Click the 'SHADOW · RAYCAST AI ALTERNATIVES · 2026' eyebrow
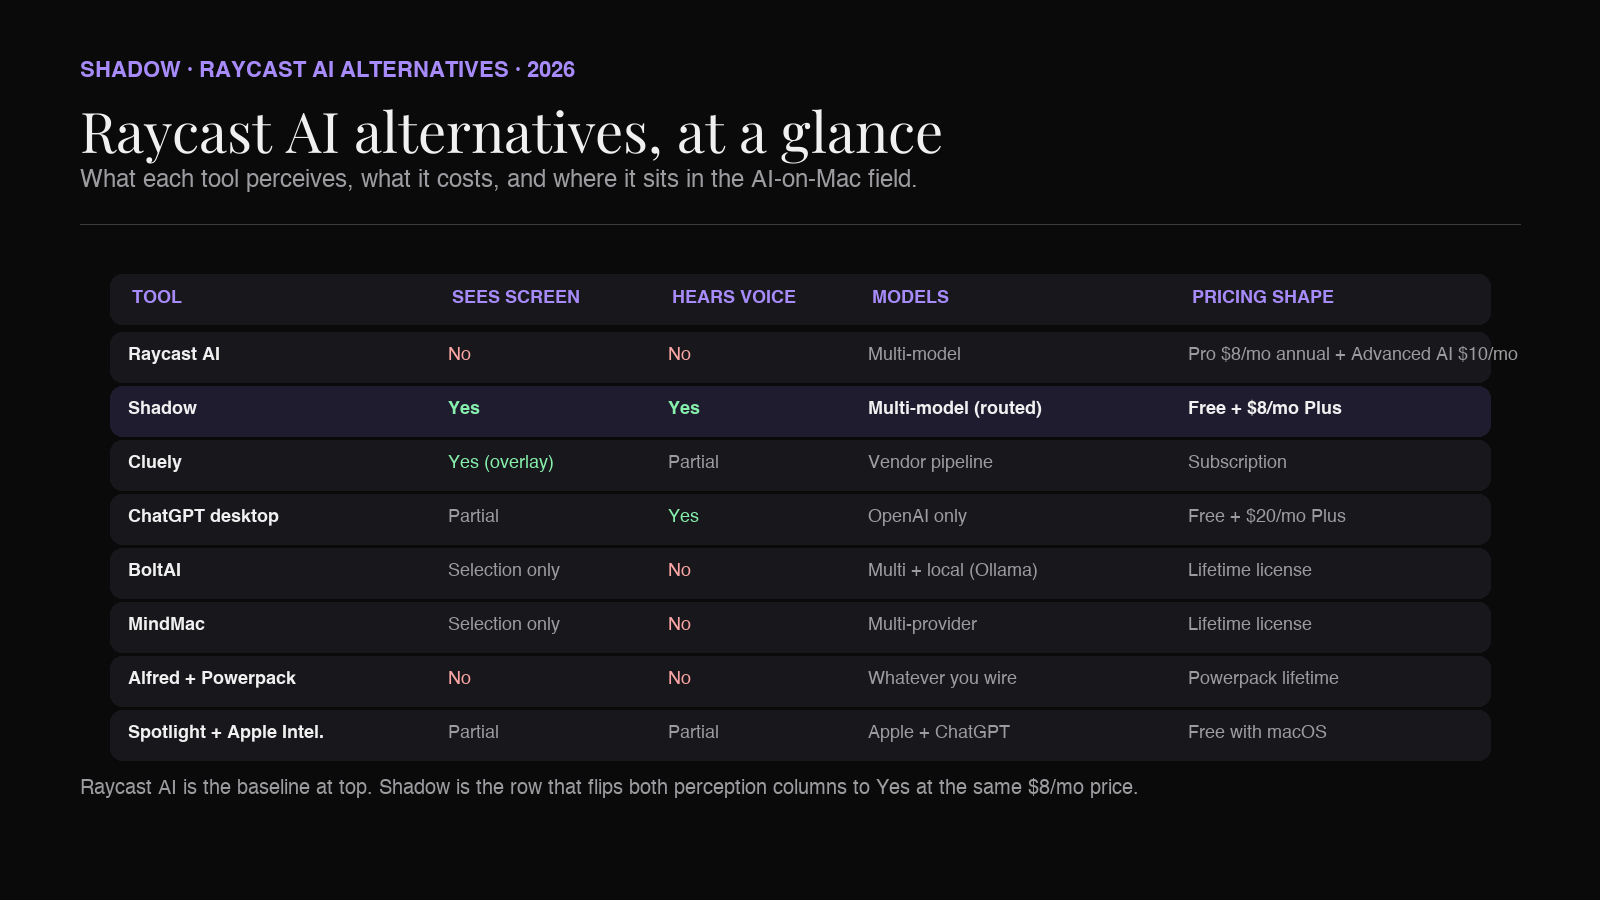1600x900 pixels. click(327, 70)
